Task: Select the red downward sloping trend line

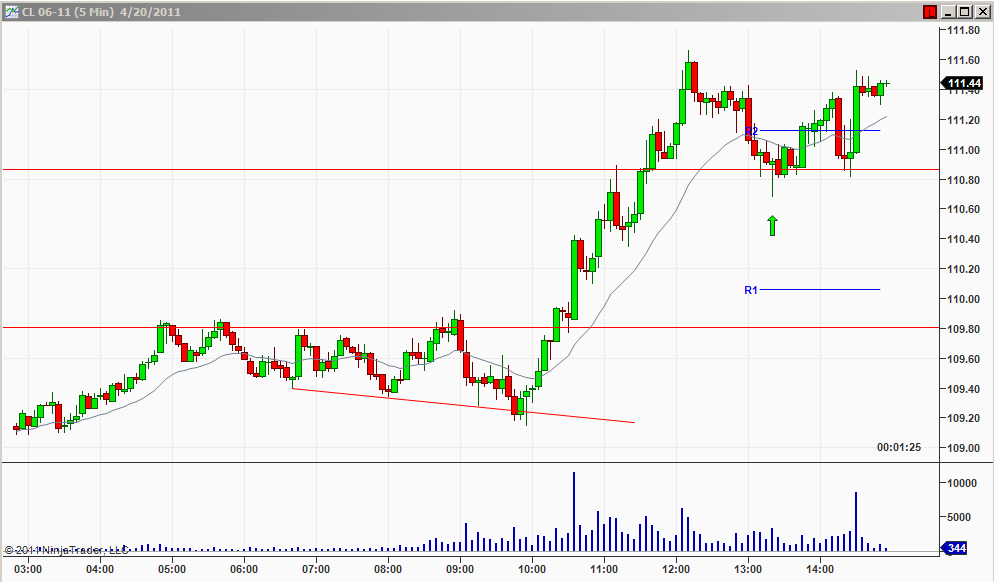Action: tap(463, 405)
